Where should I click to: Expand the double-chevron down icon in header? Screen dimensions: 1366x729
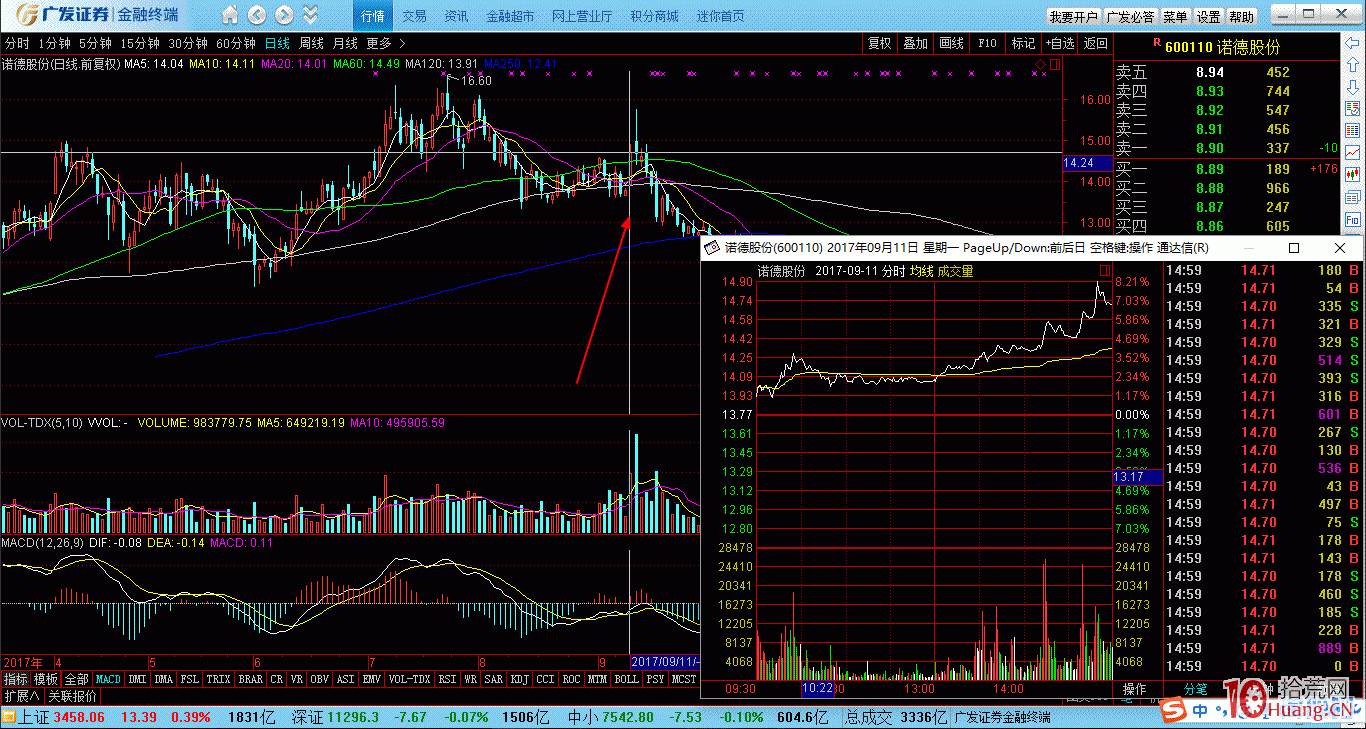pyautogui.click(x=310, y=15)
